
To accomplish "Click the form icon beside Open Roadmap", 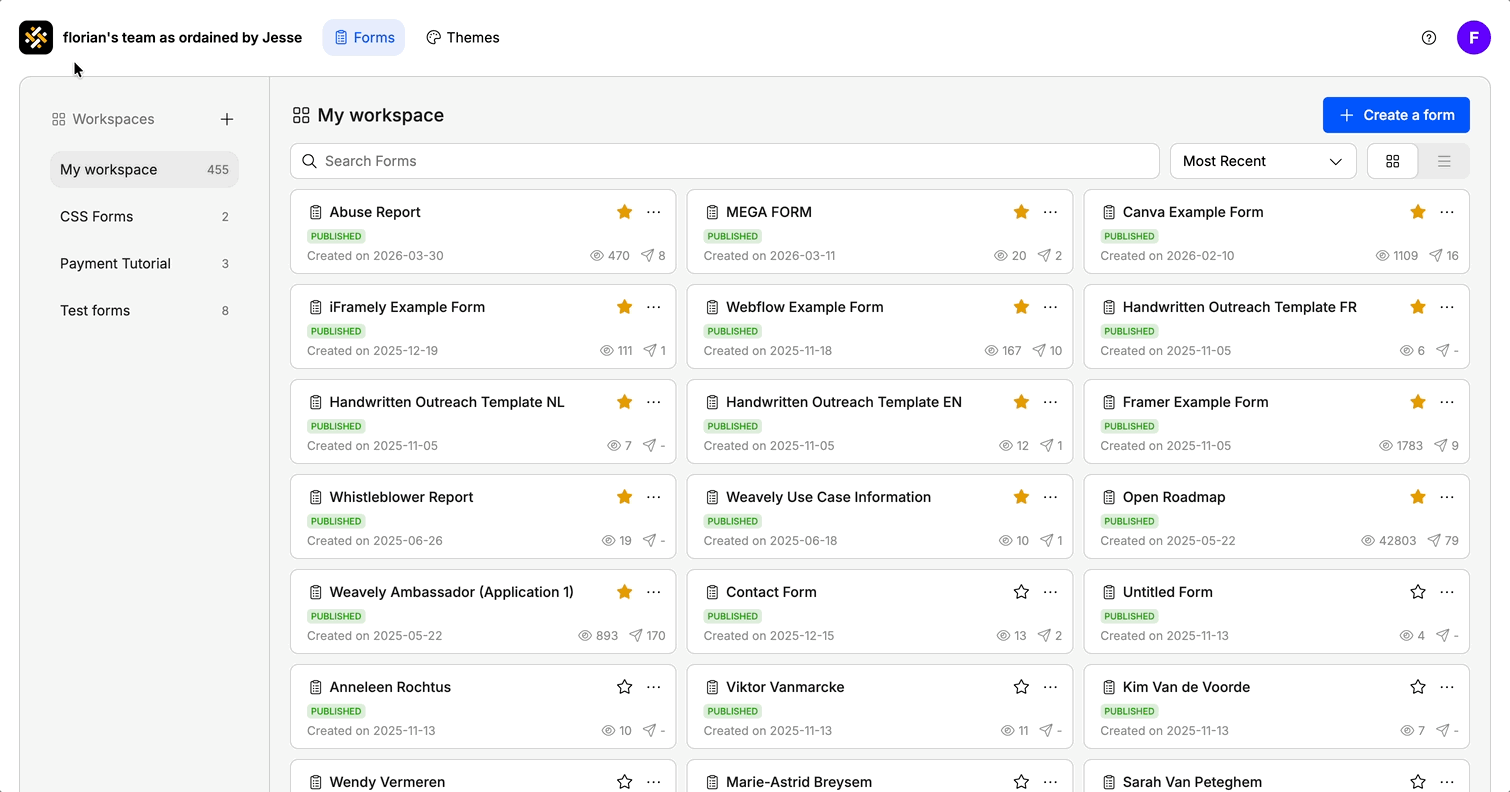I will [1109, 497].
